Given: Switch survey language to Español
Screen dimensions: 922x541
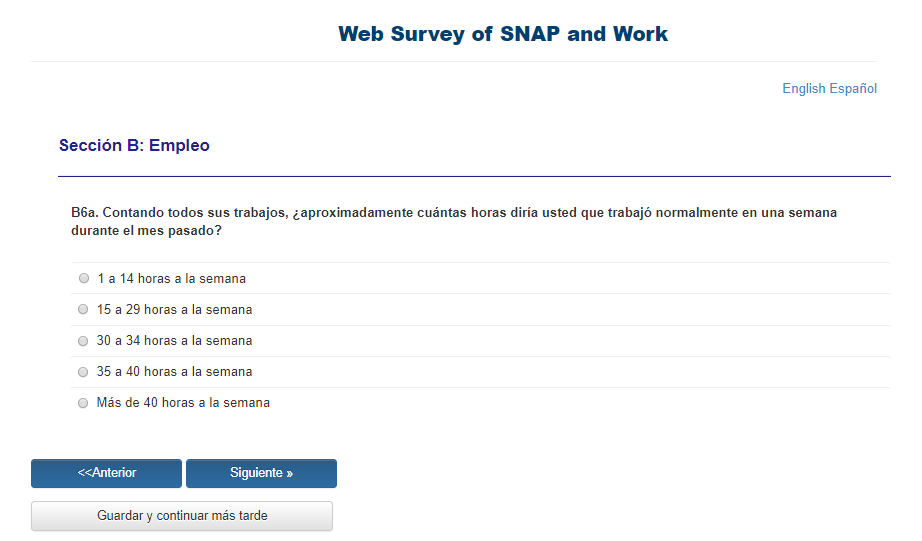Looking at the screenshot, I should click(x=853, y=89).
